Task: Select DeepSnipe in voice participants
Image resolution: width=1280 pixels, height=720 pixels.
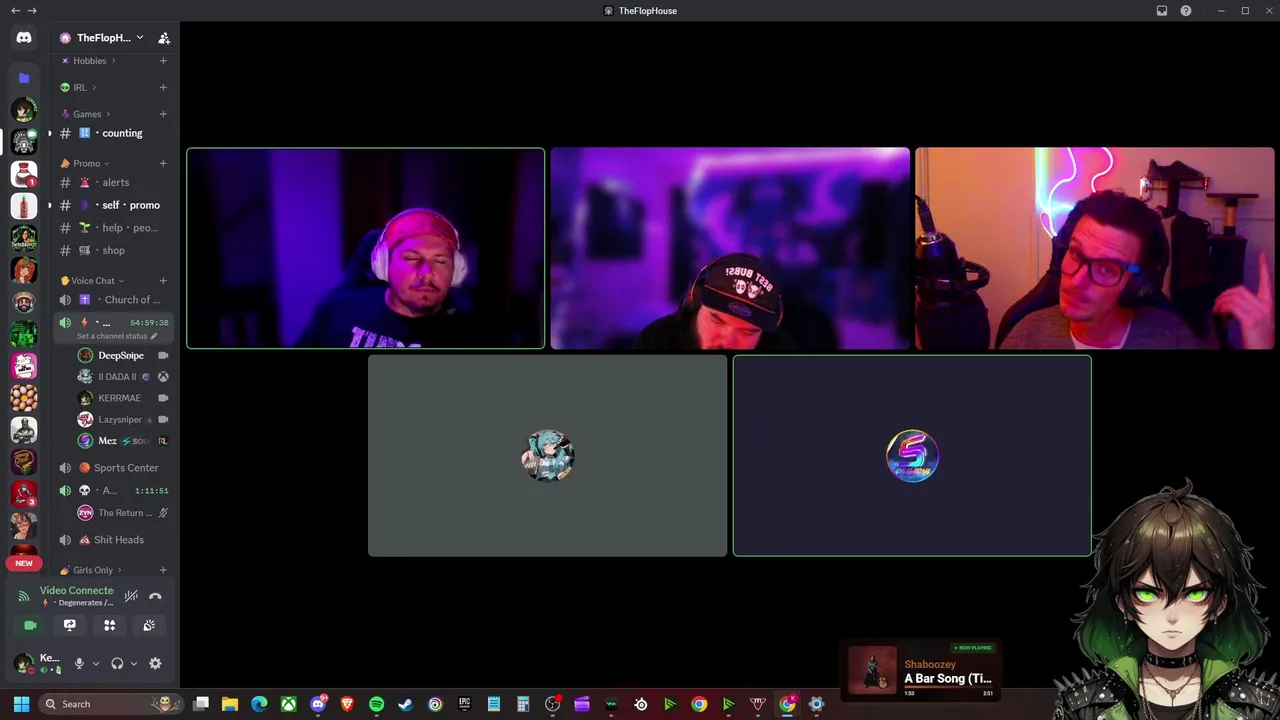Action: [x=121, y=356]
